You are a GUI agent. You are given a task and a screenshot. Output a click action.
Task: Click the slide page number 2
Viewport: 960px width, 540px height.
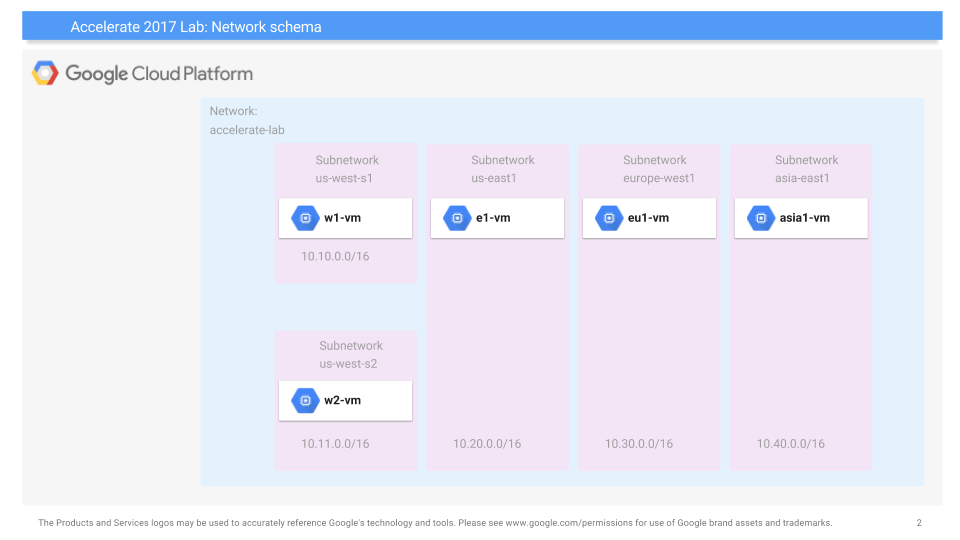tap(919, 523)
